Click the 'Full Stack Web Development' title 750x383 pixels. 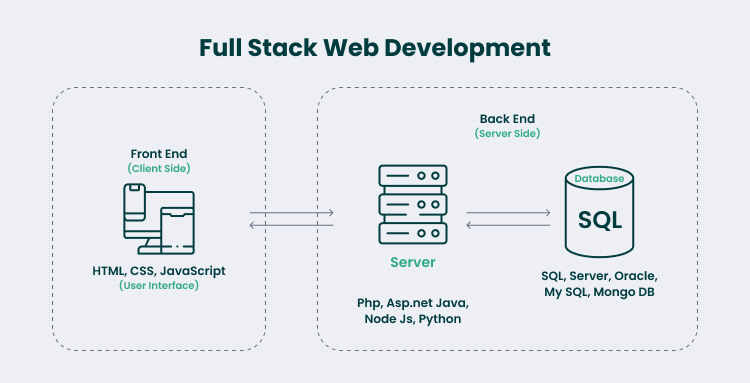click(x=375, y=48)
